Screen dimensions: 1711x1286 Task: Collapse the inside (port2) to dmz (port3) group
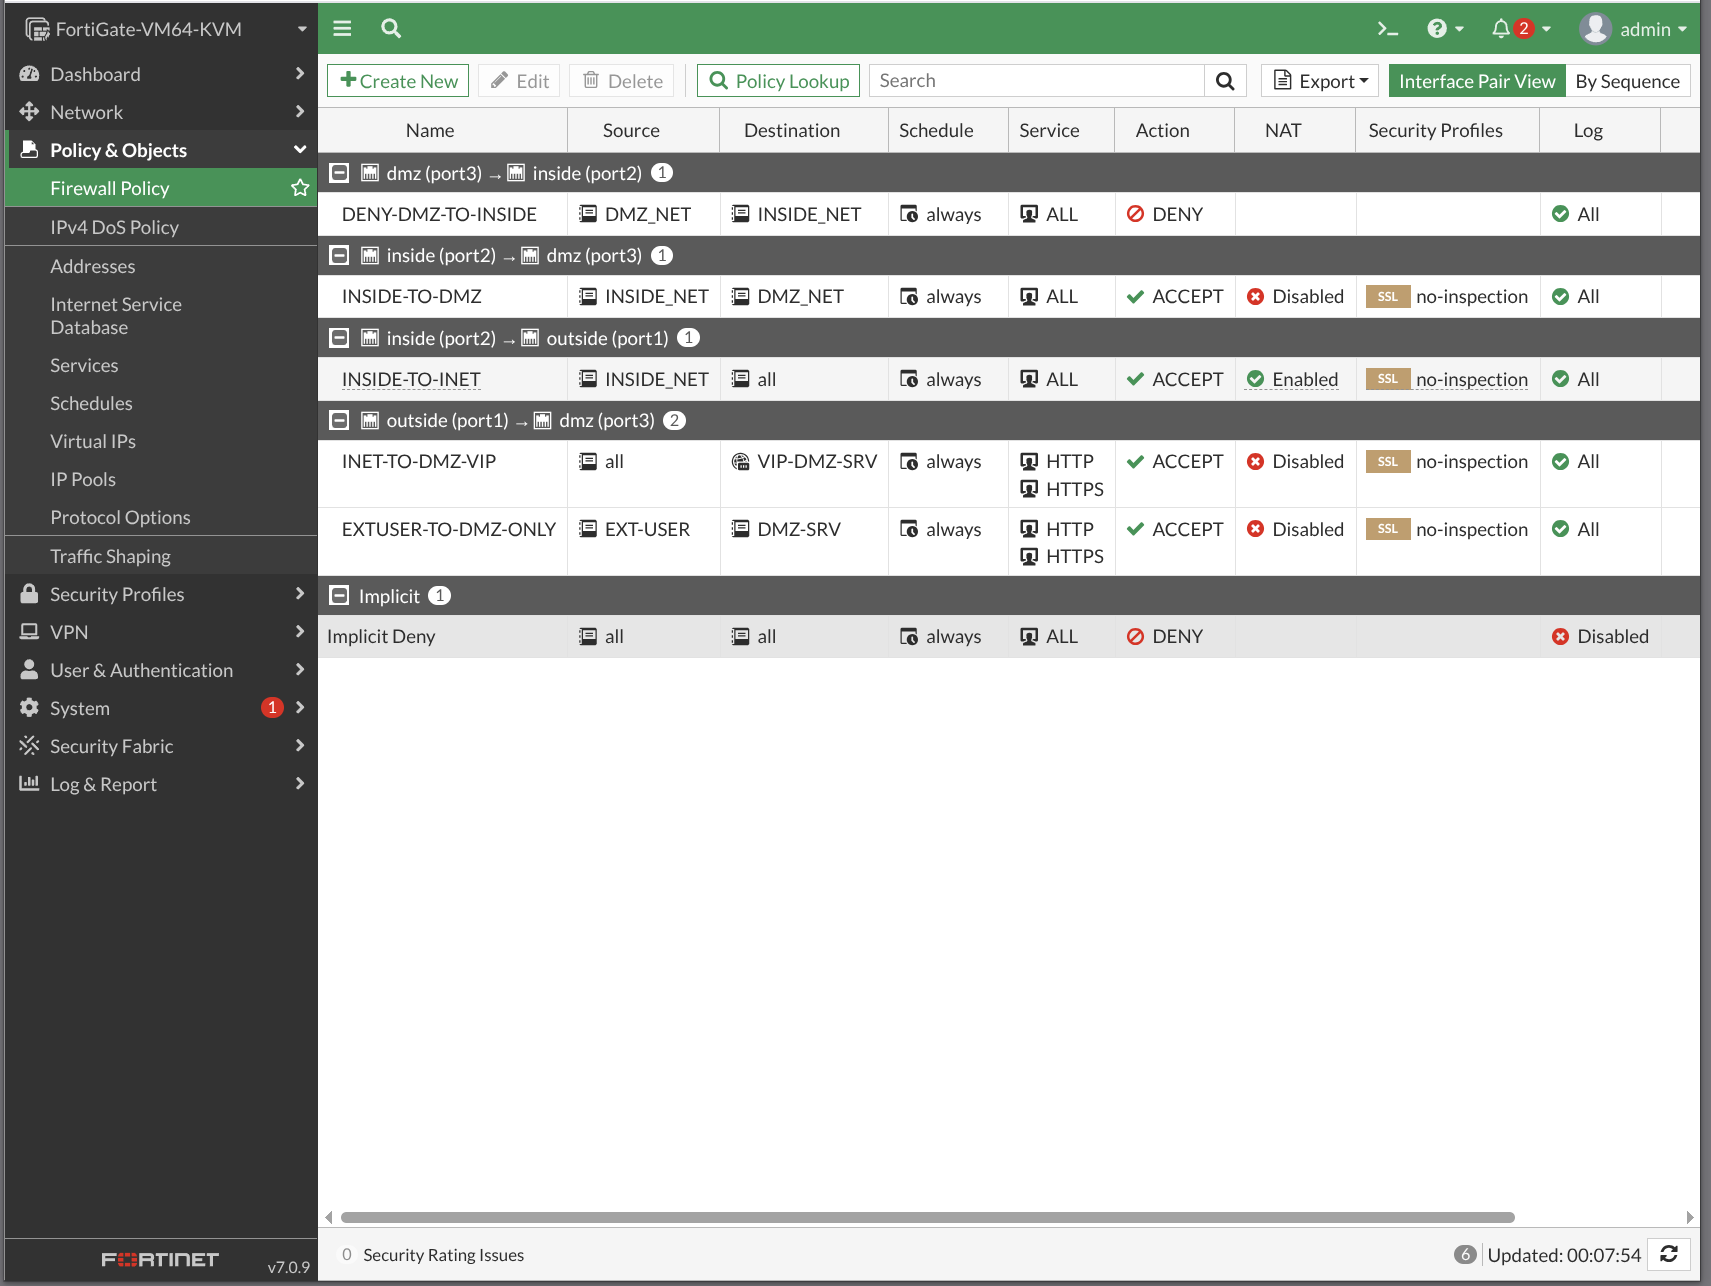tap(340, 255)
